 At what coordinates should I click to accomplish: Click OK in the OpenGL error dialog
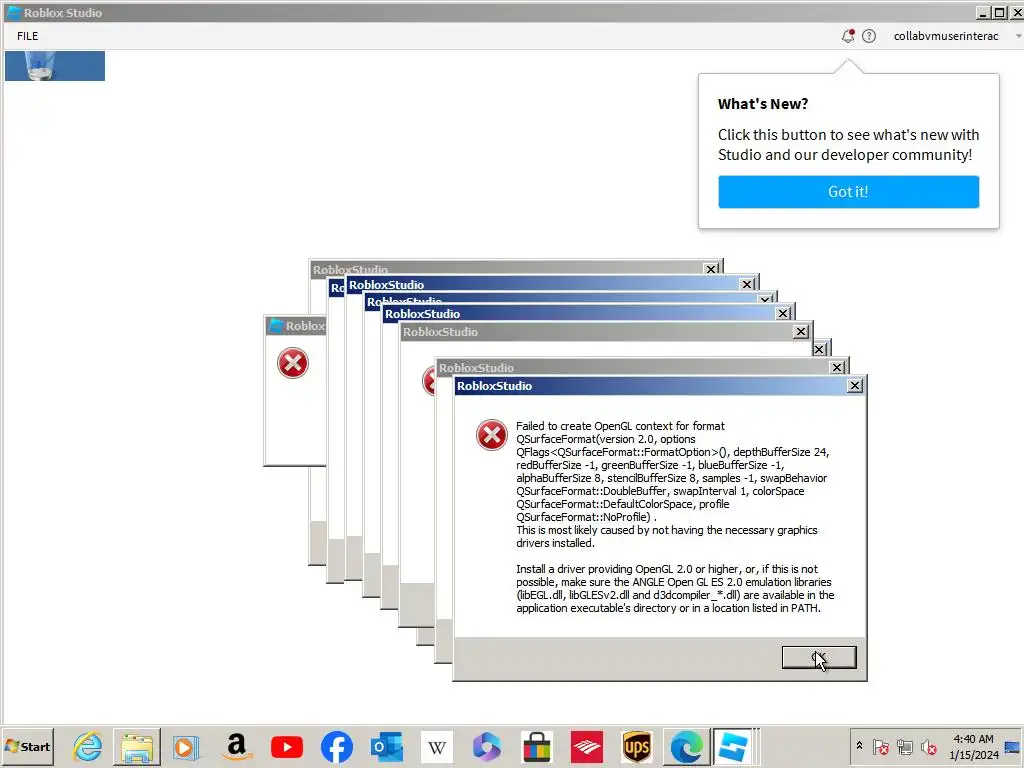tap(819, 658)
